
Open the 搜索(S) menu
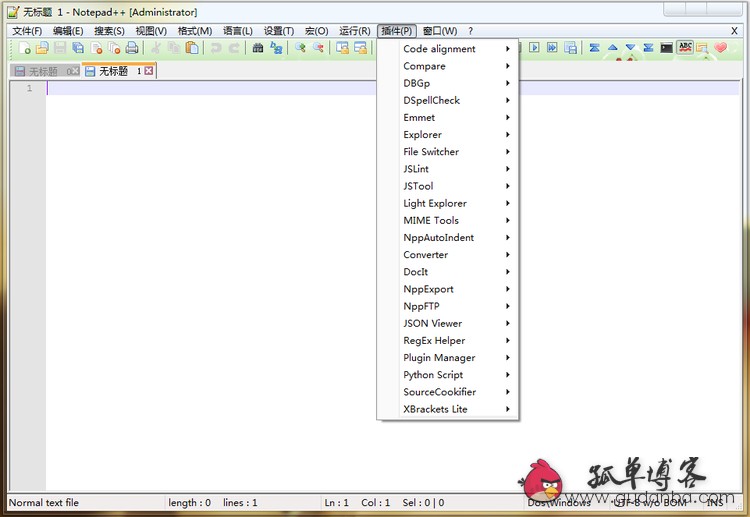(x=109, y=31)
